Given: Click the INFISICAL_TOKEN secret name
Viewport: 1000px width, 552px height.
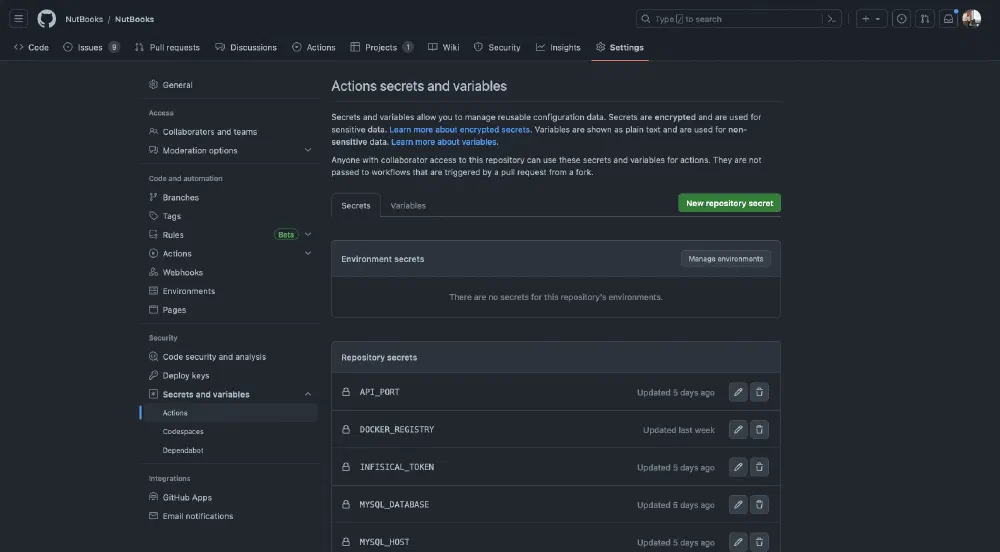Looking at the screenshot, I should (397, 467).
